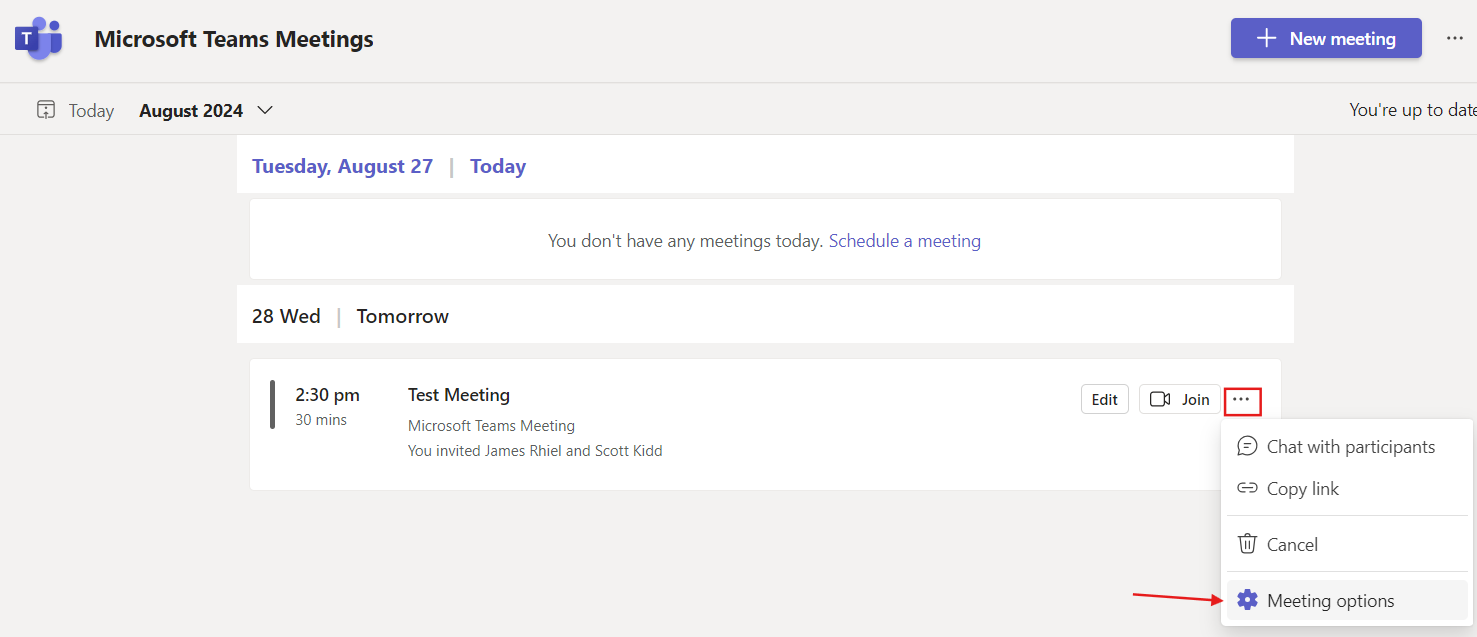The image size is (1477, 637).
Task: Click the 2:30 pm meeting time
Action: 327,395
